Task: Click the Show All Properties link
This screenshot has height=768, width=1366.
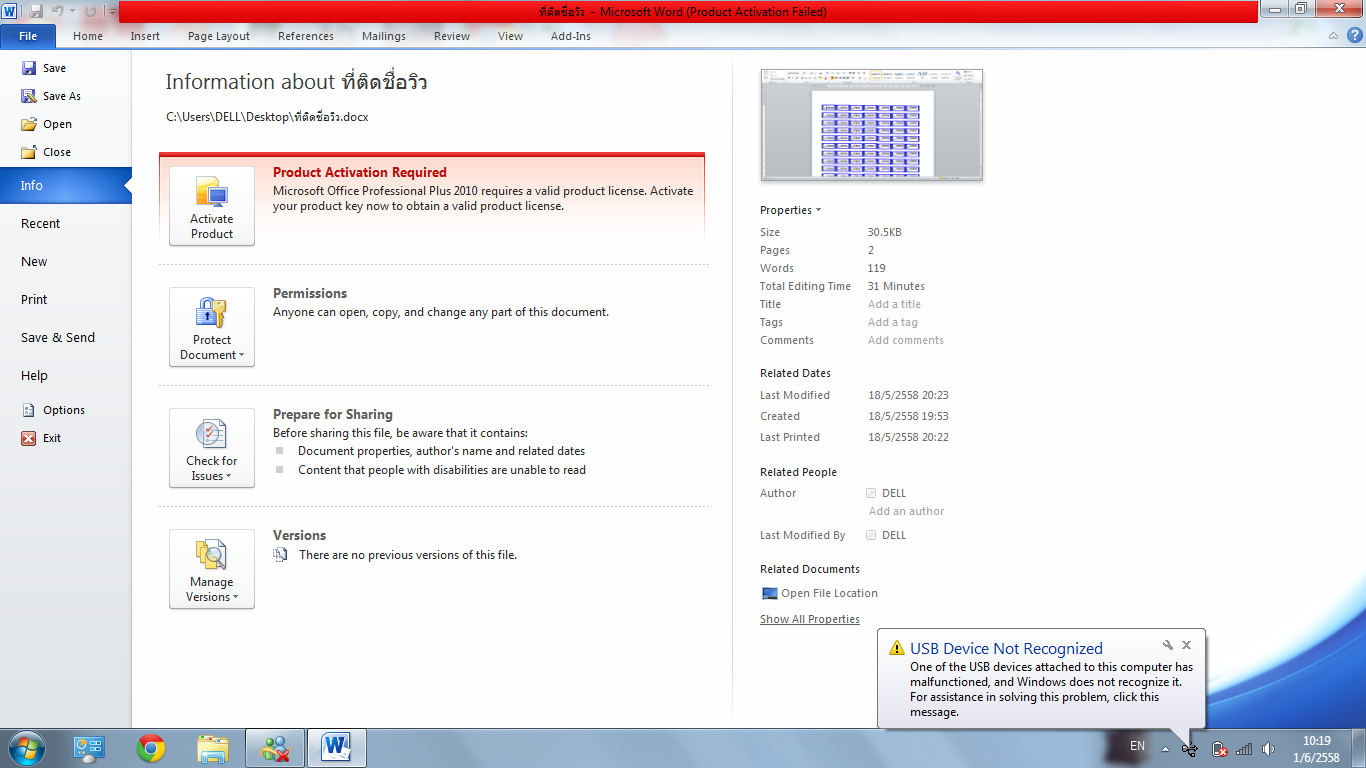Action: coord(809,619)
